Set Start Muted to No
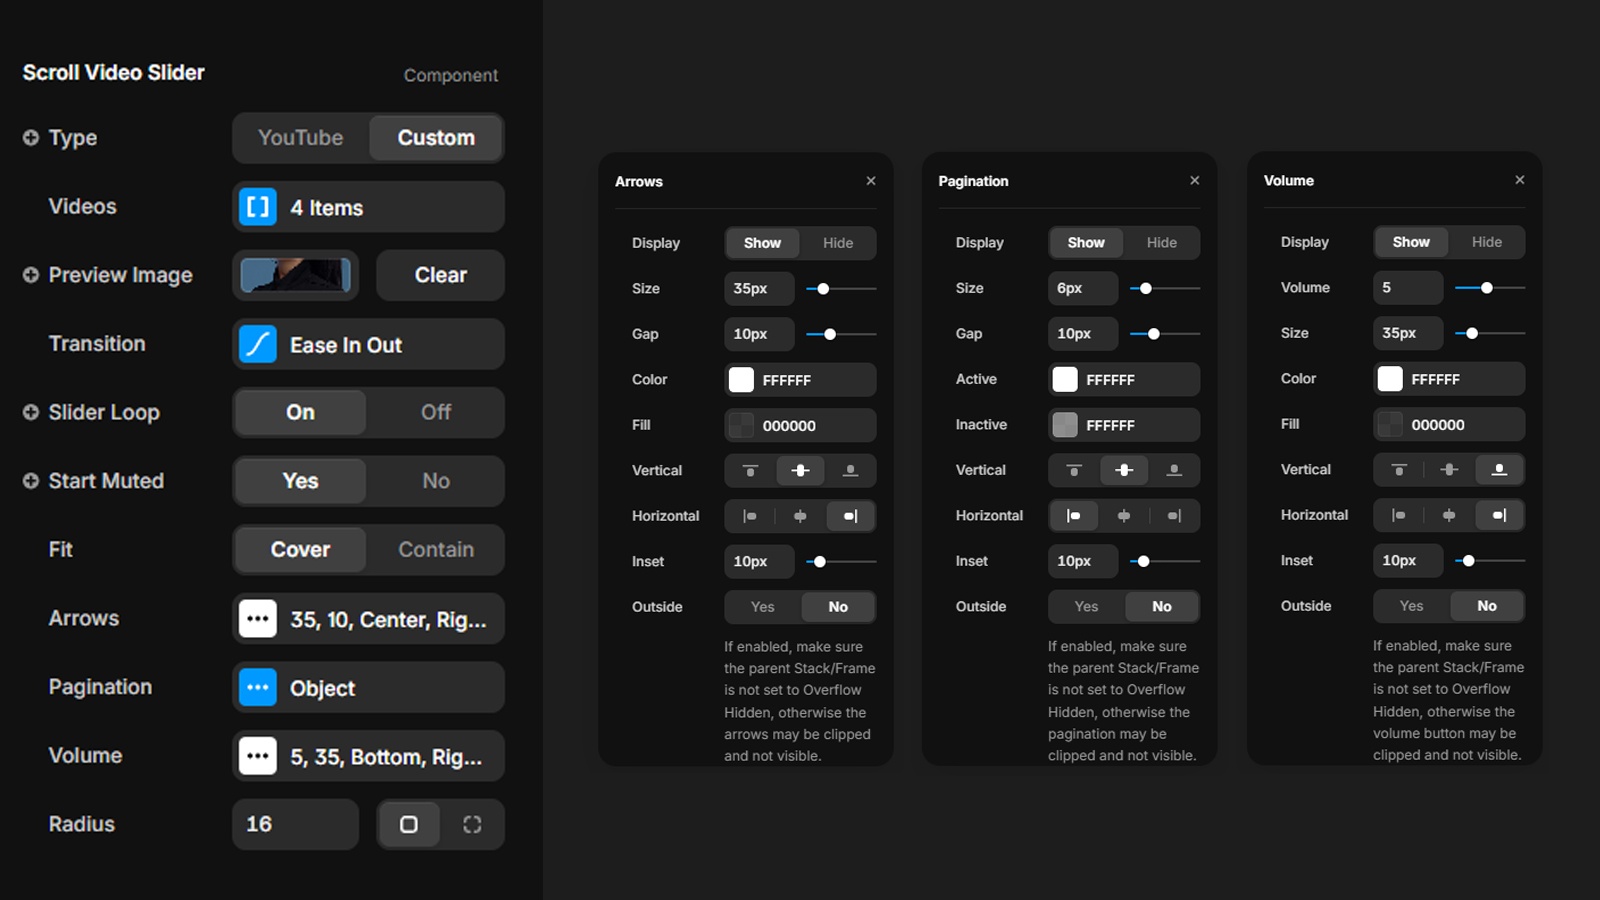This screenshot has height=900, width=1600. point(435,481)
